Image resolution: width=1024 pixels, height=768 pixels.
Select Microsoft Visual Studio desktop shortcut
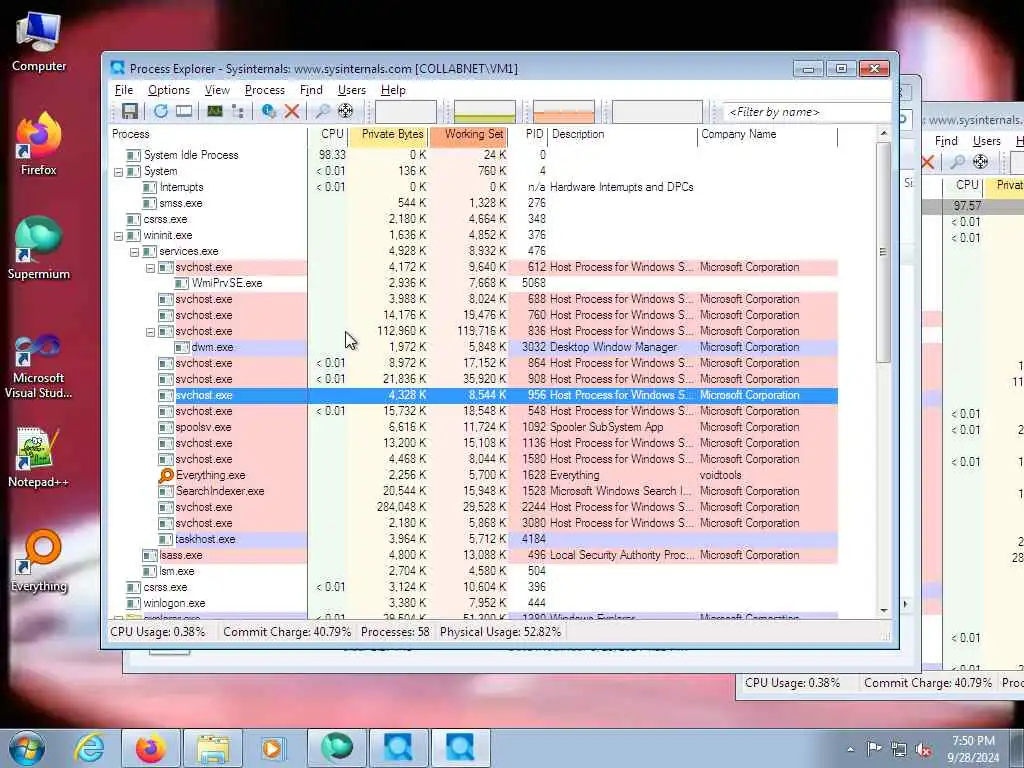point(39,365)
